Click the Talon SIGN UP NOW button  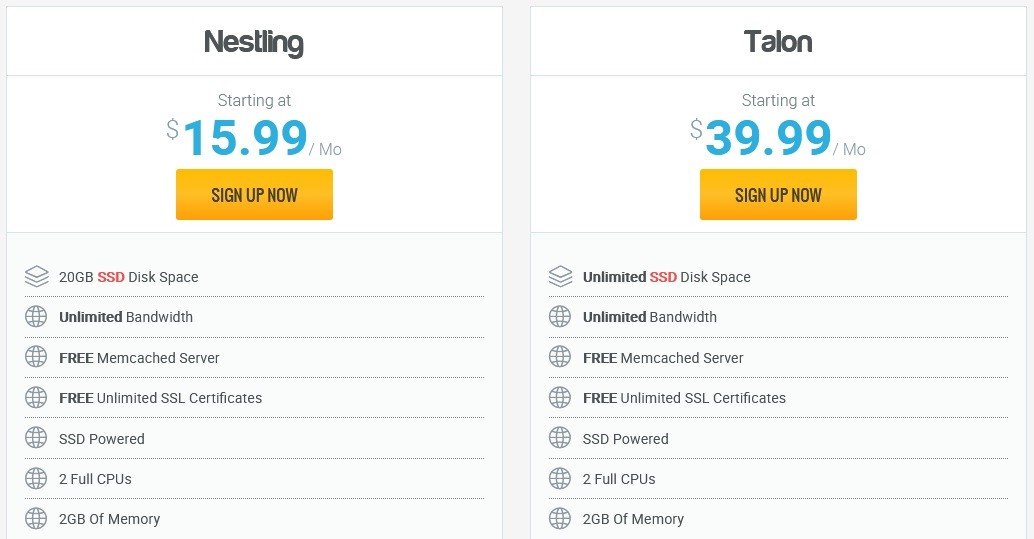tap(778, 195)
